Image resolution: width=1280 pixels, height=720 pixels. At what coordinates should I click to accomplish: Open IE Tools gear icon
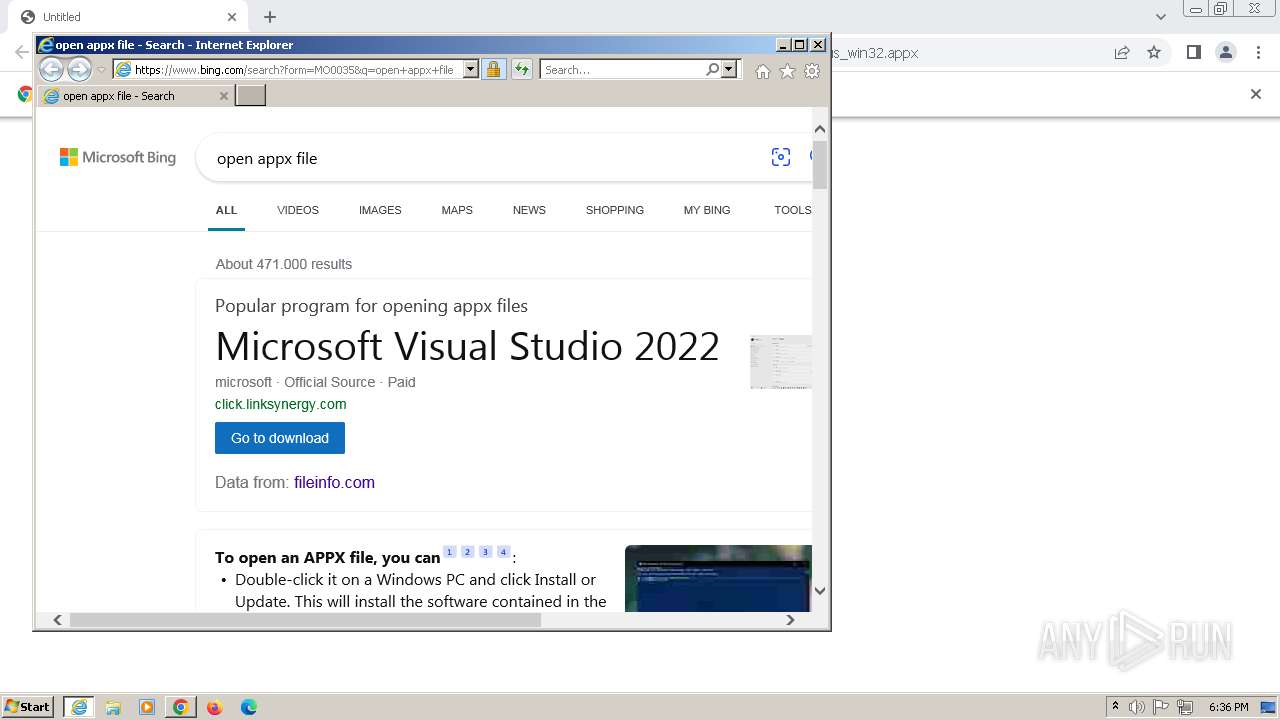[x=812, y=71]
